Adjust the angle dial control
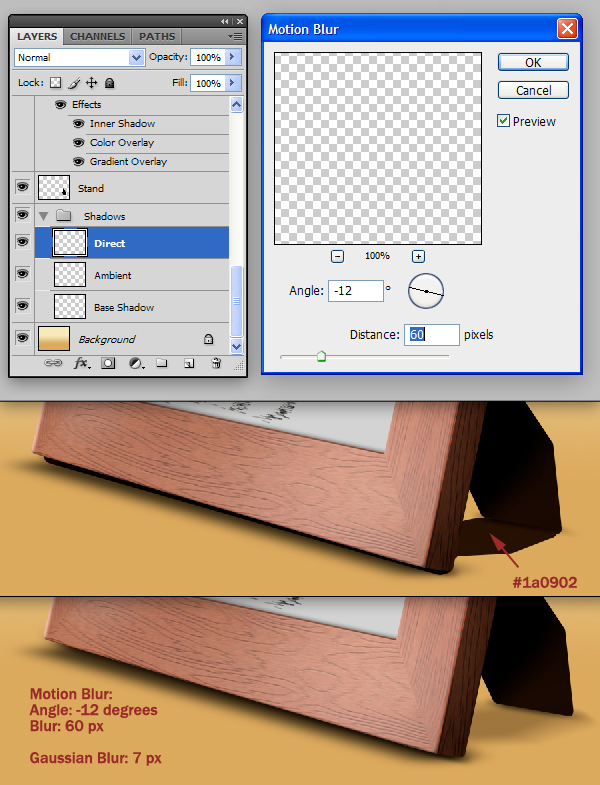The image size is (600, 785). [426, 291]
